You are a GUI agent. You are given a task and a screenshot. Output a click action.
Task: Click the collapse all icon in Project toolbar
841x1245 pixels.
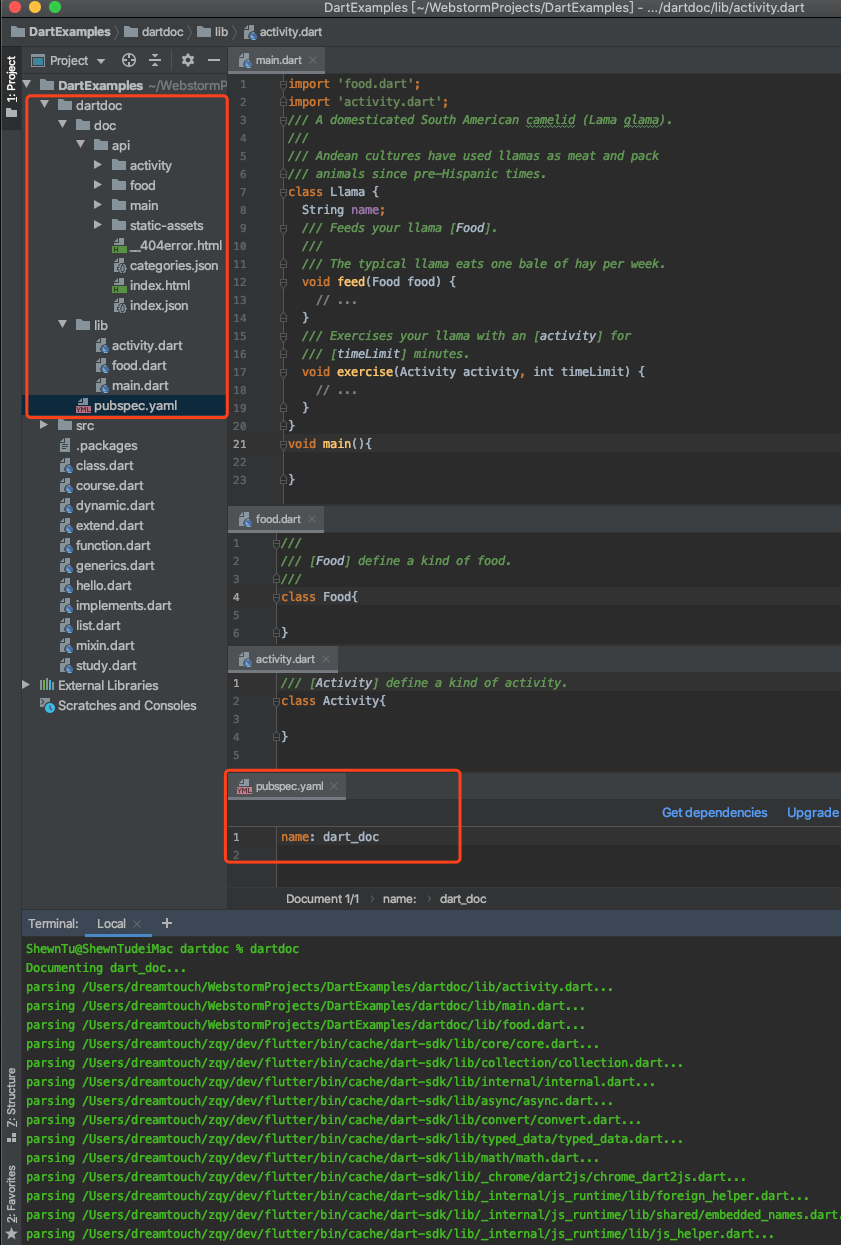click(155, 61)
